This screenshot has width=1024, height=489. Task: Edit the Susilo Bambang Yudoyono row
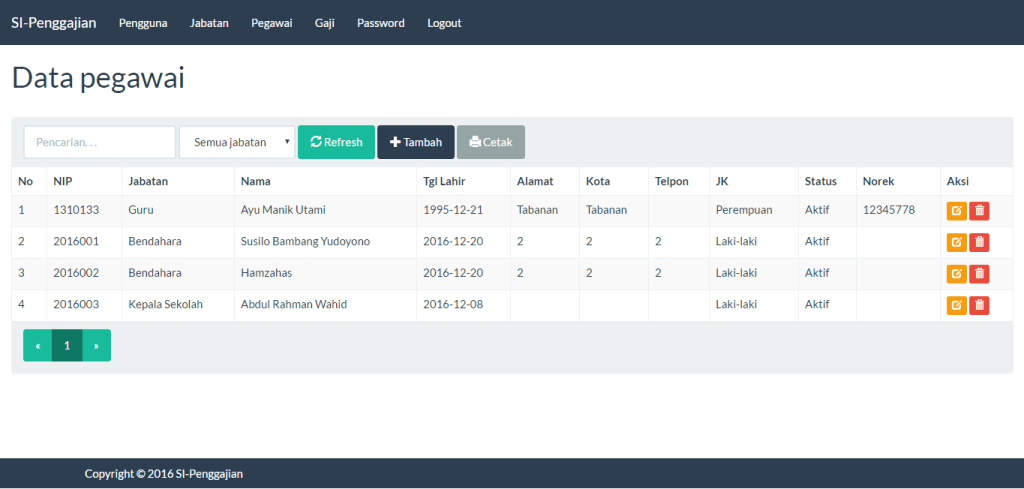tap(956, 243)
